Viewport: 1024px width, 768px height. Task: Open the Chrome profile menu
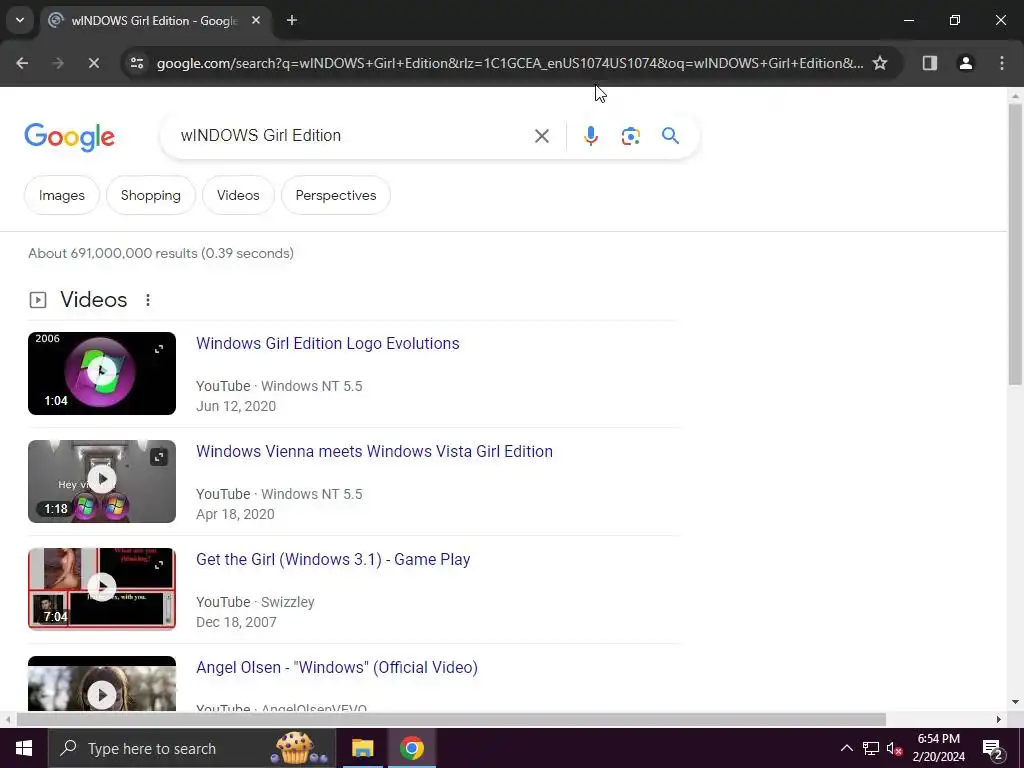pos(966,63)
